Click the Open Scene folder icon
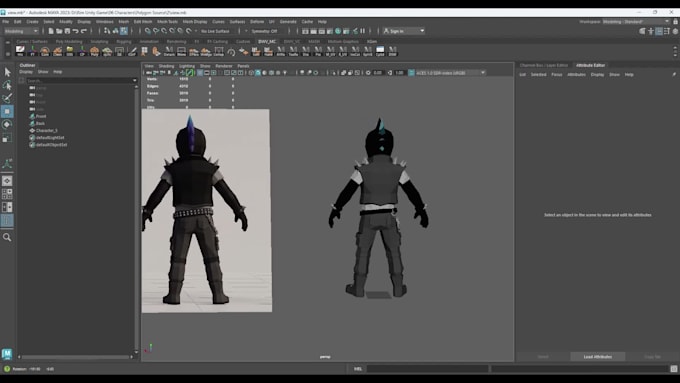Image resolution: width=680 pixels, height=383 pixels. 59,31
